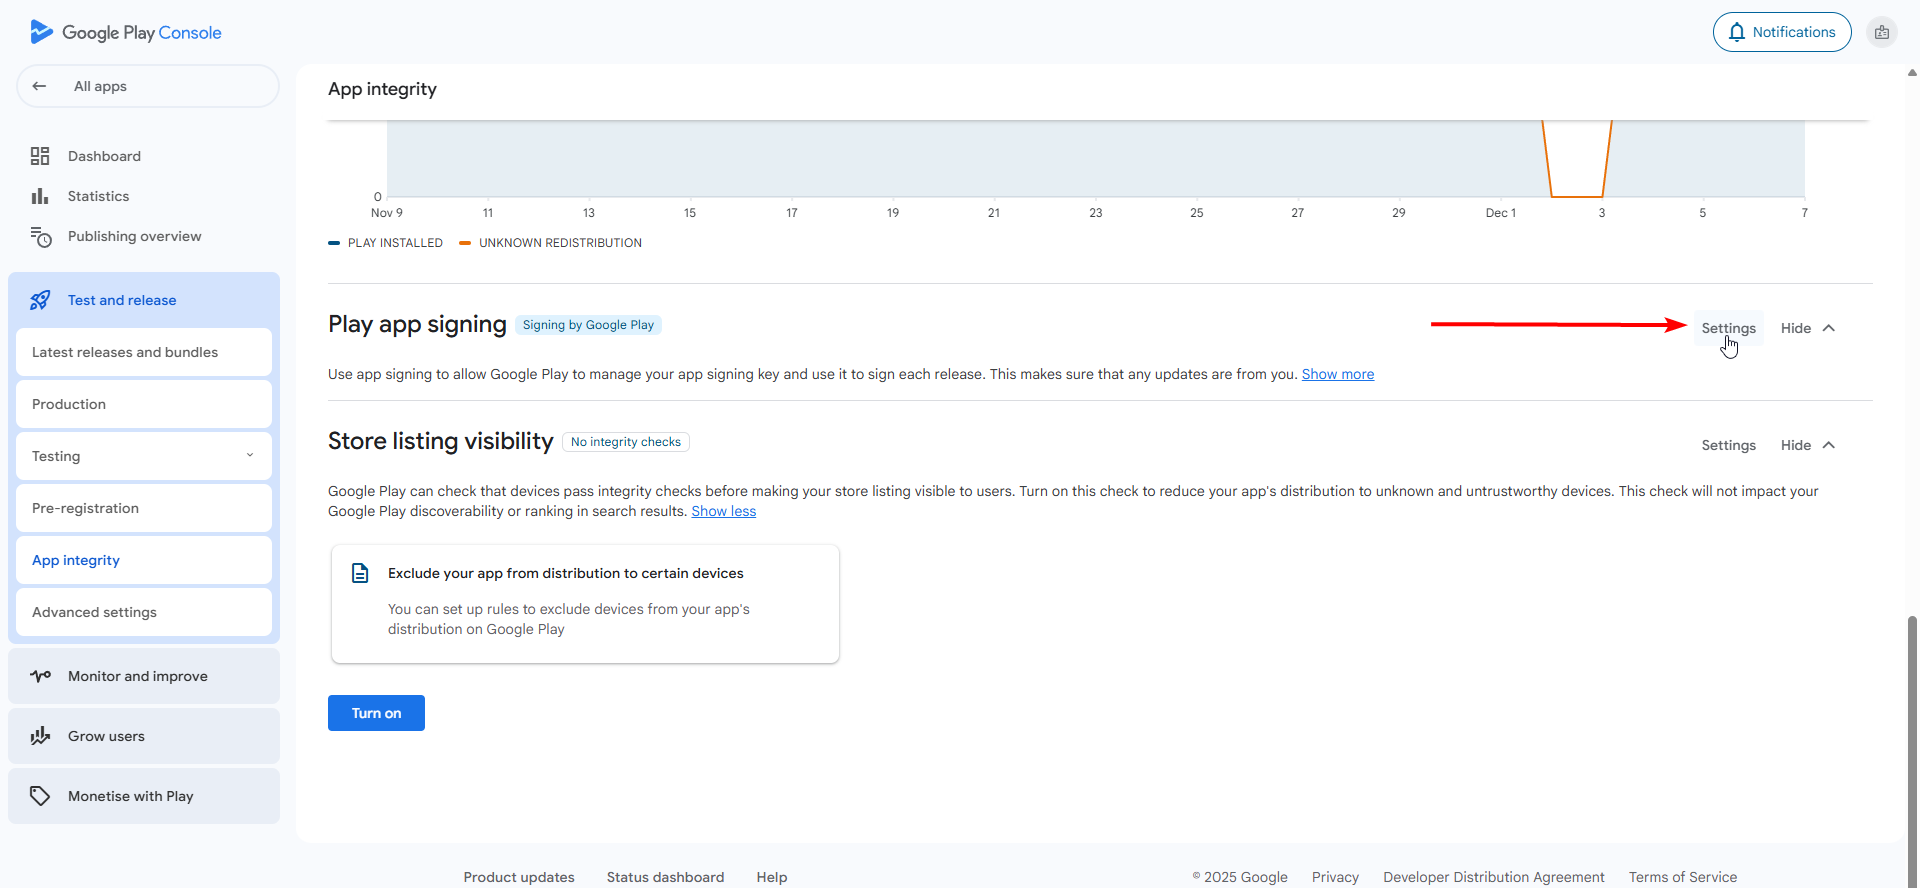Image resolution: width=1920 pixels, height=888 pixels.
Task: Open the Help footer link
Action: tap(772, 877)
